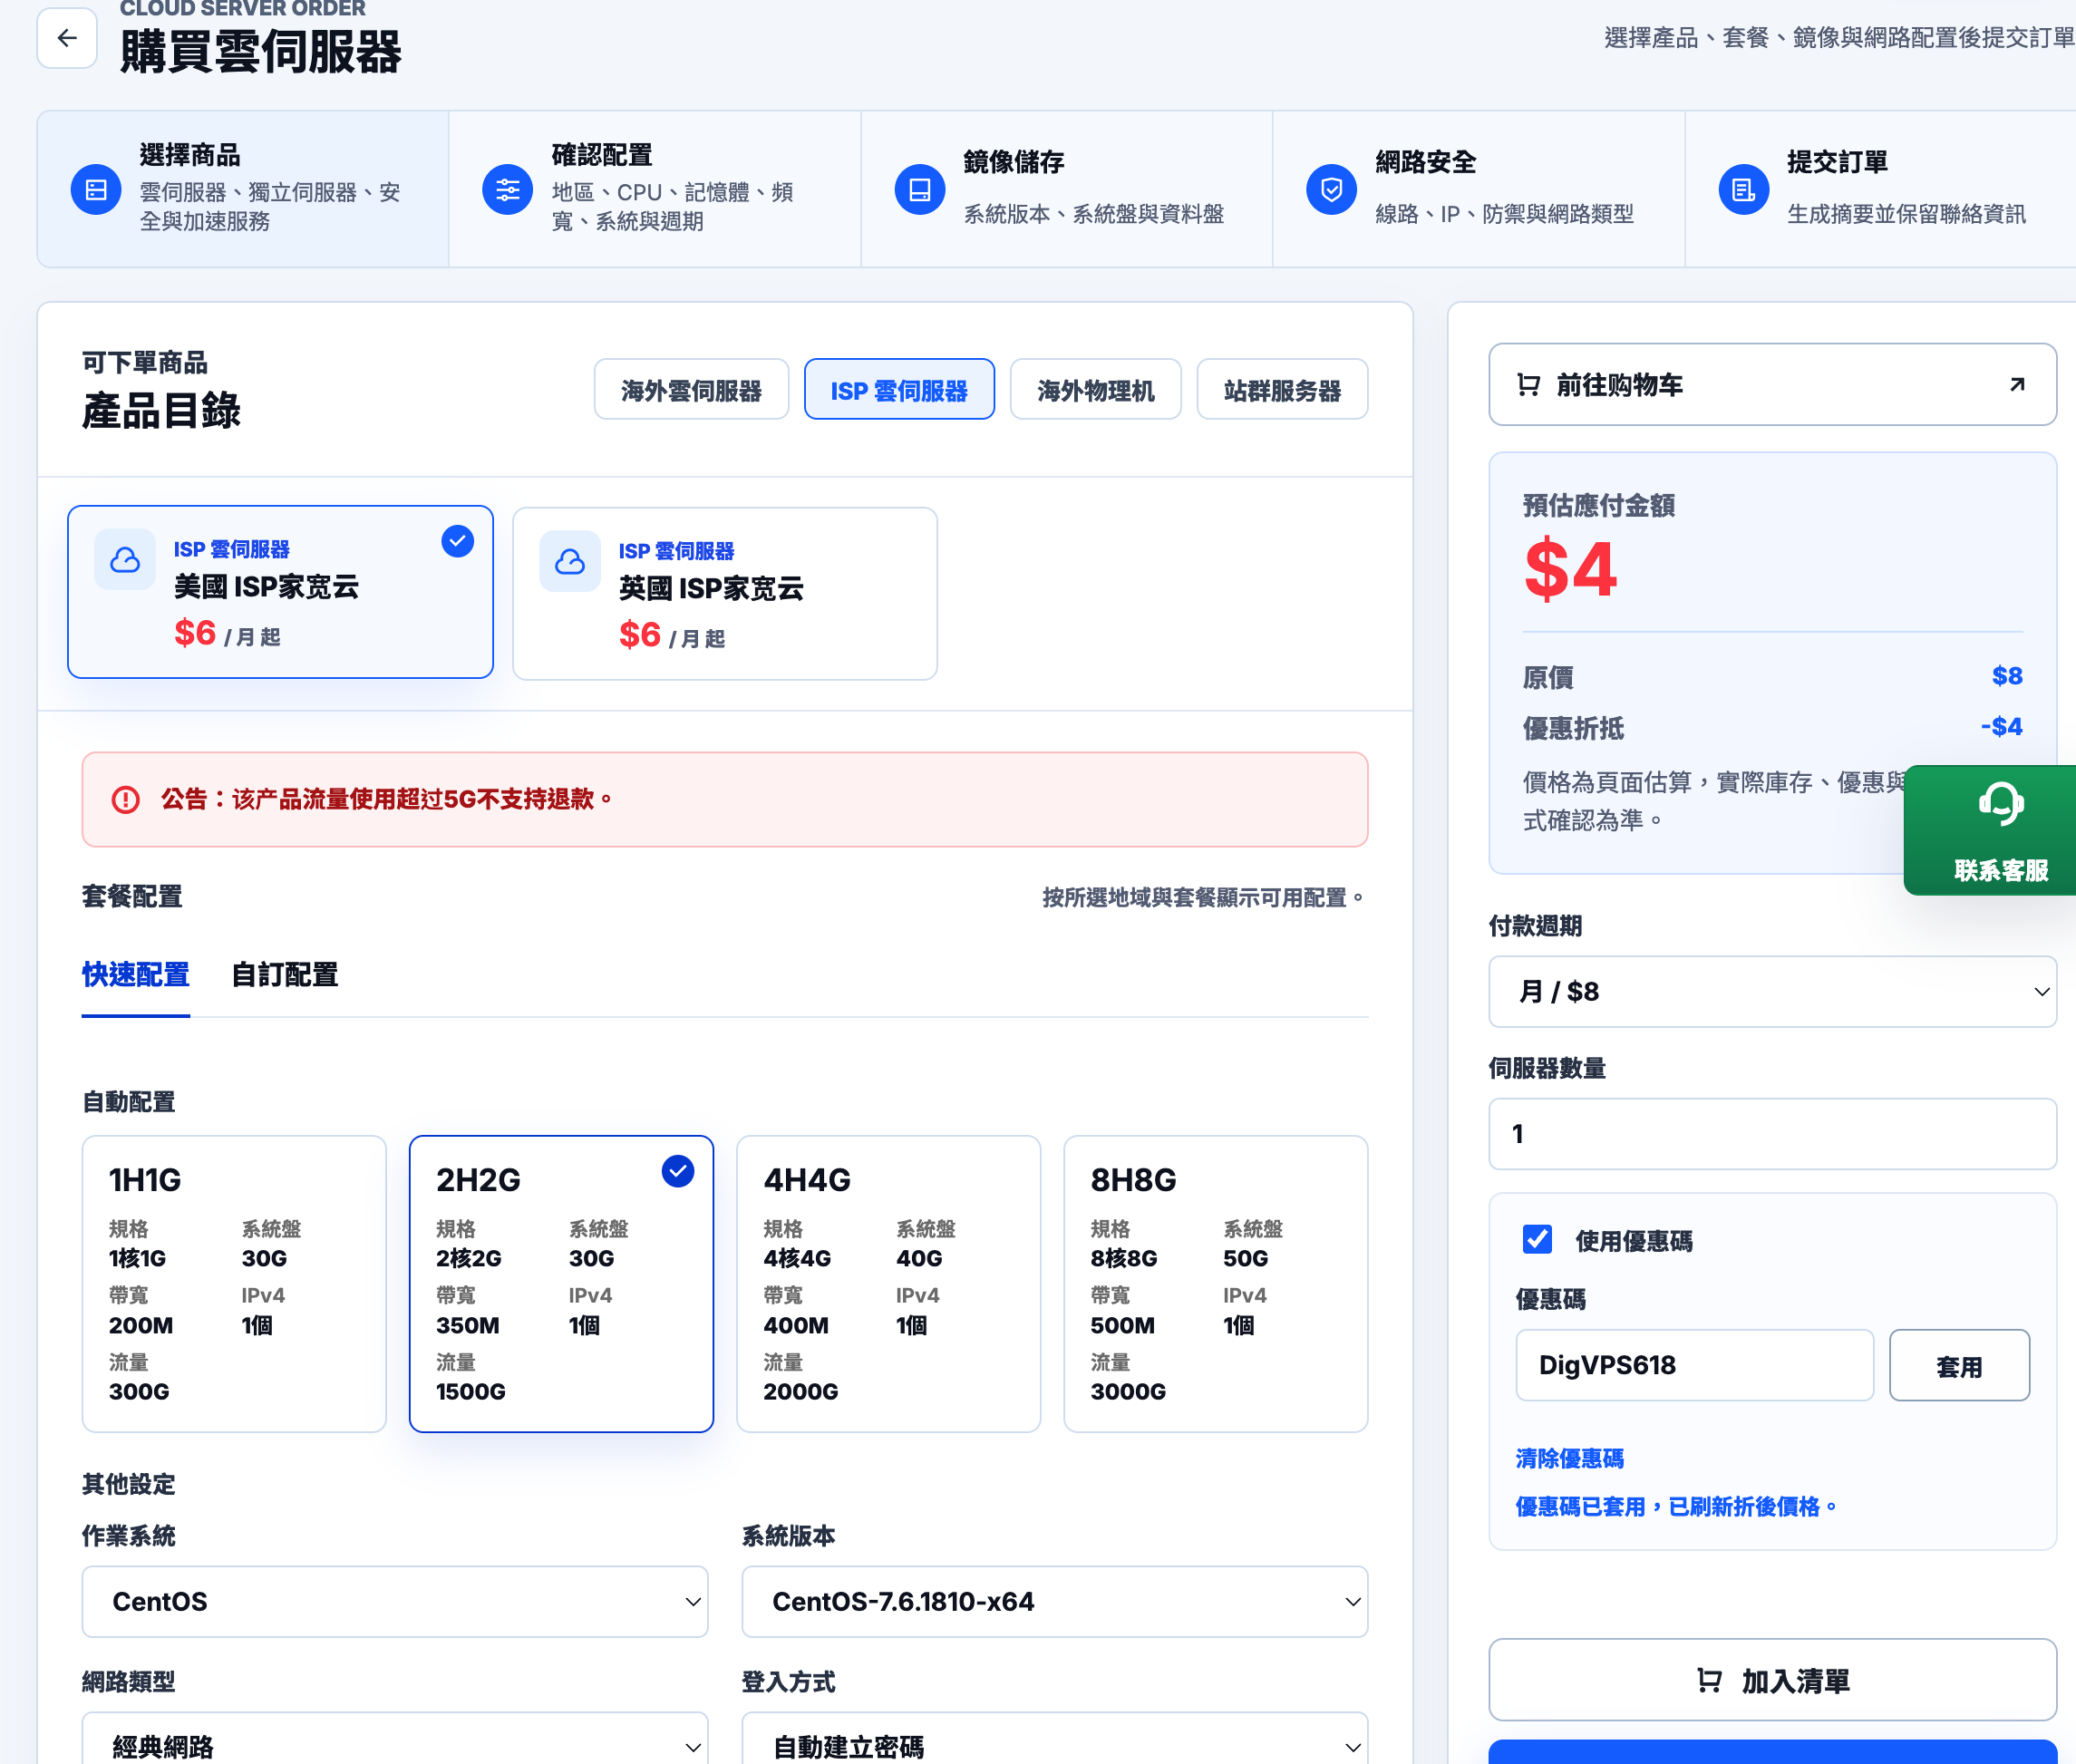This screenshot has height=1764, width=2076.
Task: Click the warning icon in the 公告 banner
Action: tap(125, 799)
